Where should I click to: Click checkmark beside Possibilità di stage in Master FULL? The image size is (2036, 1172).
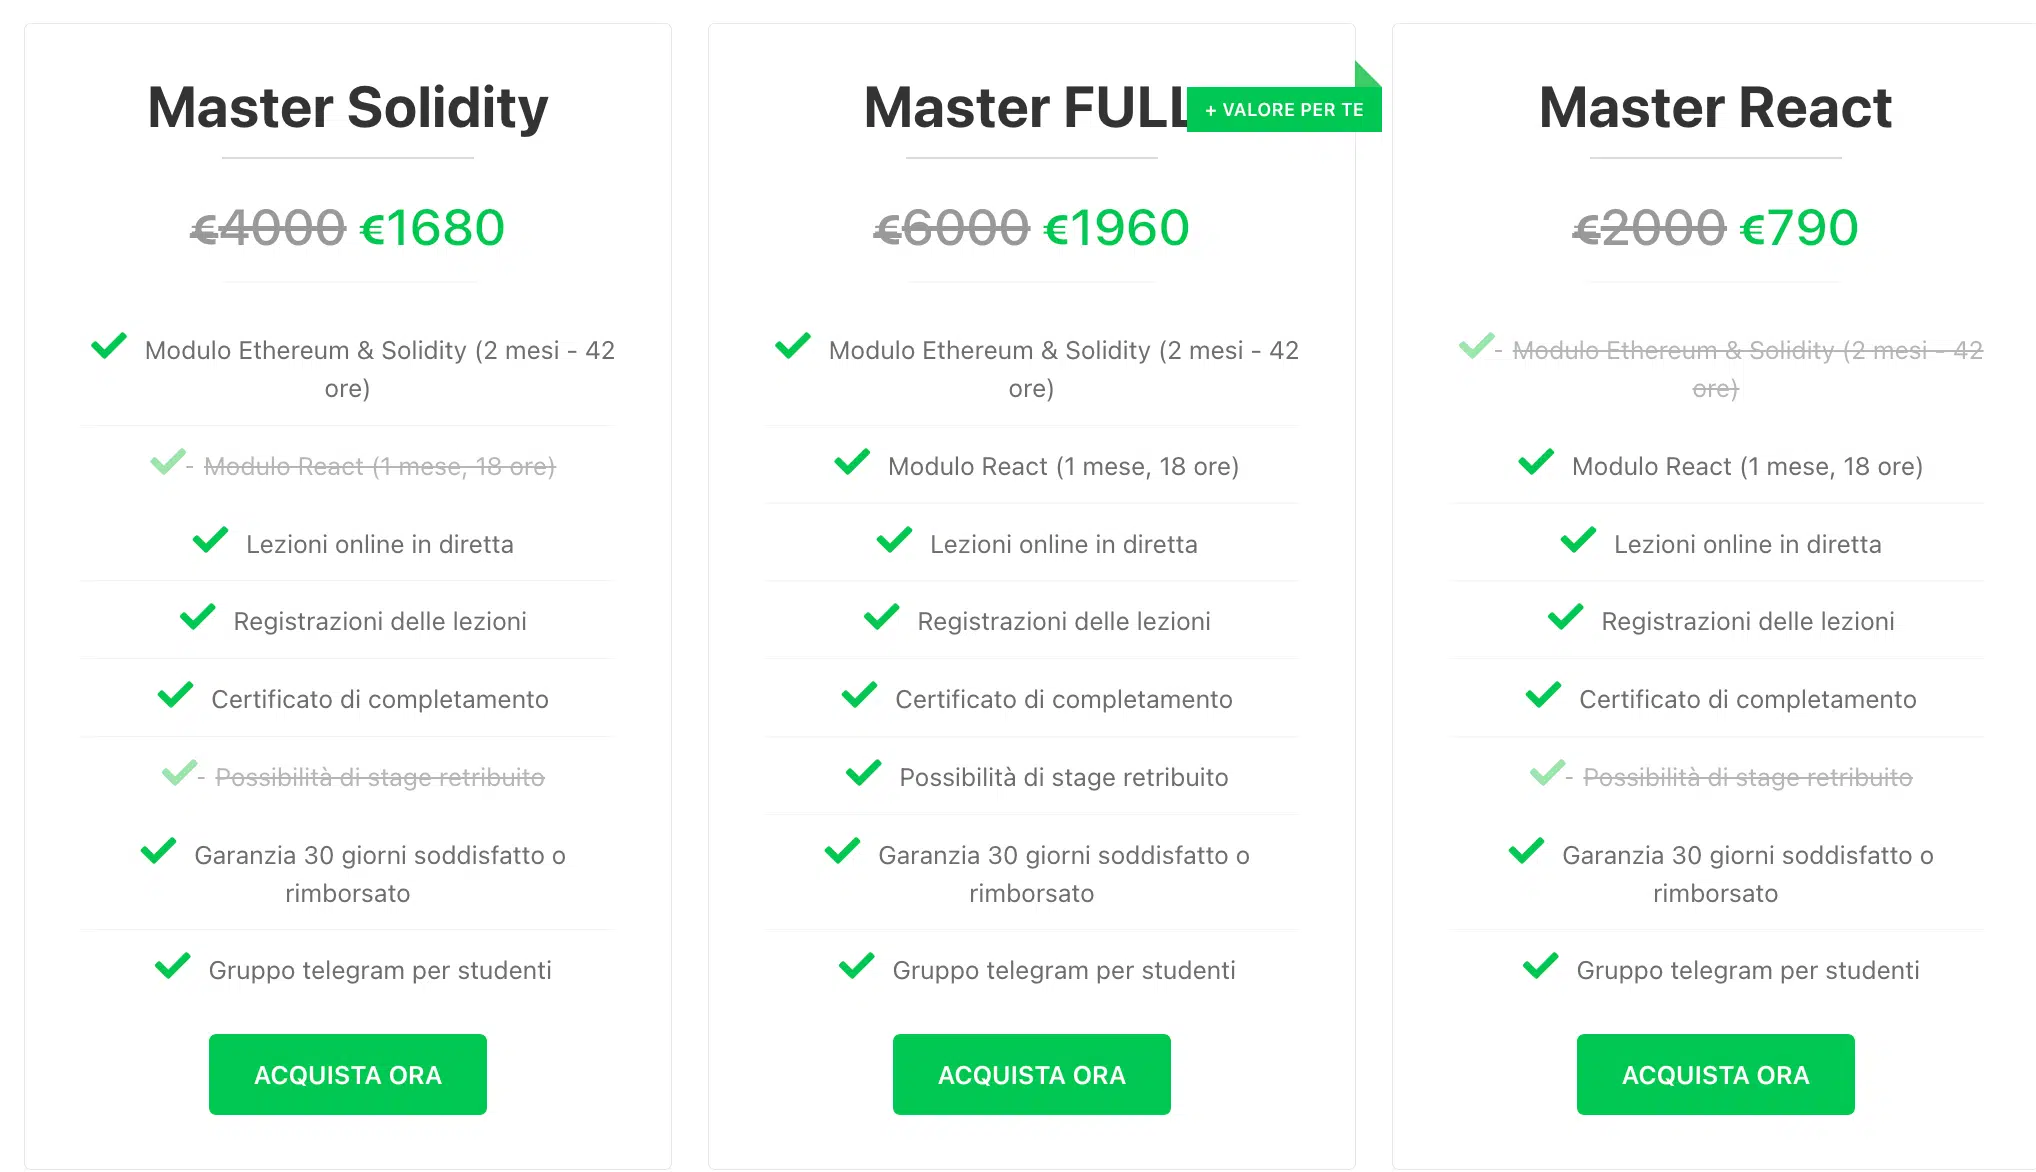(863, 773)
